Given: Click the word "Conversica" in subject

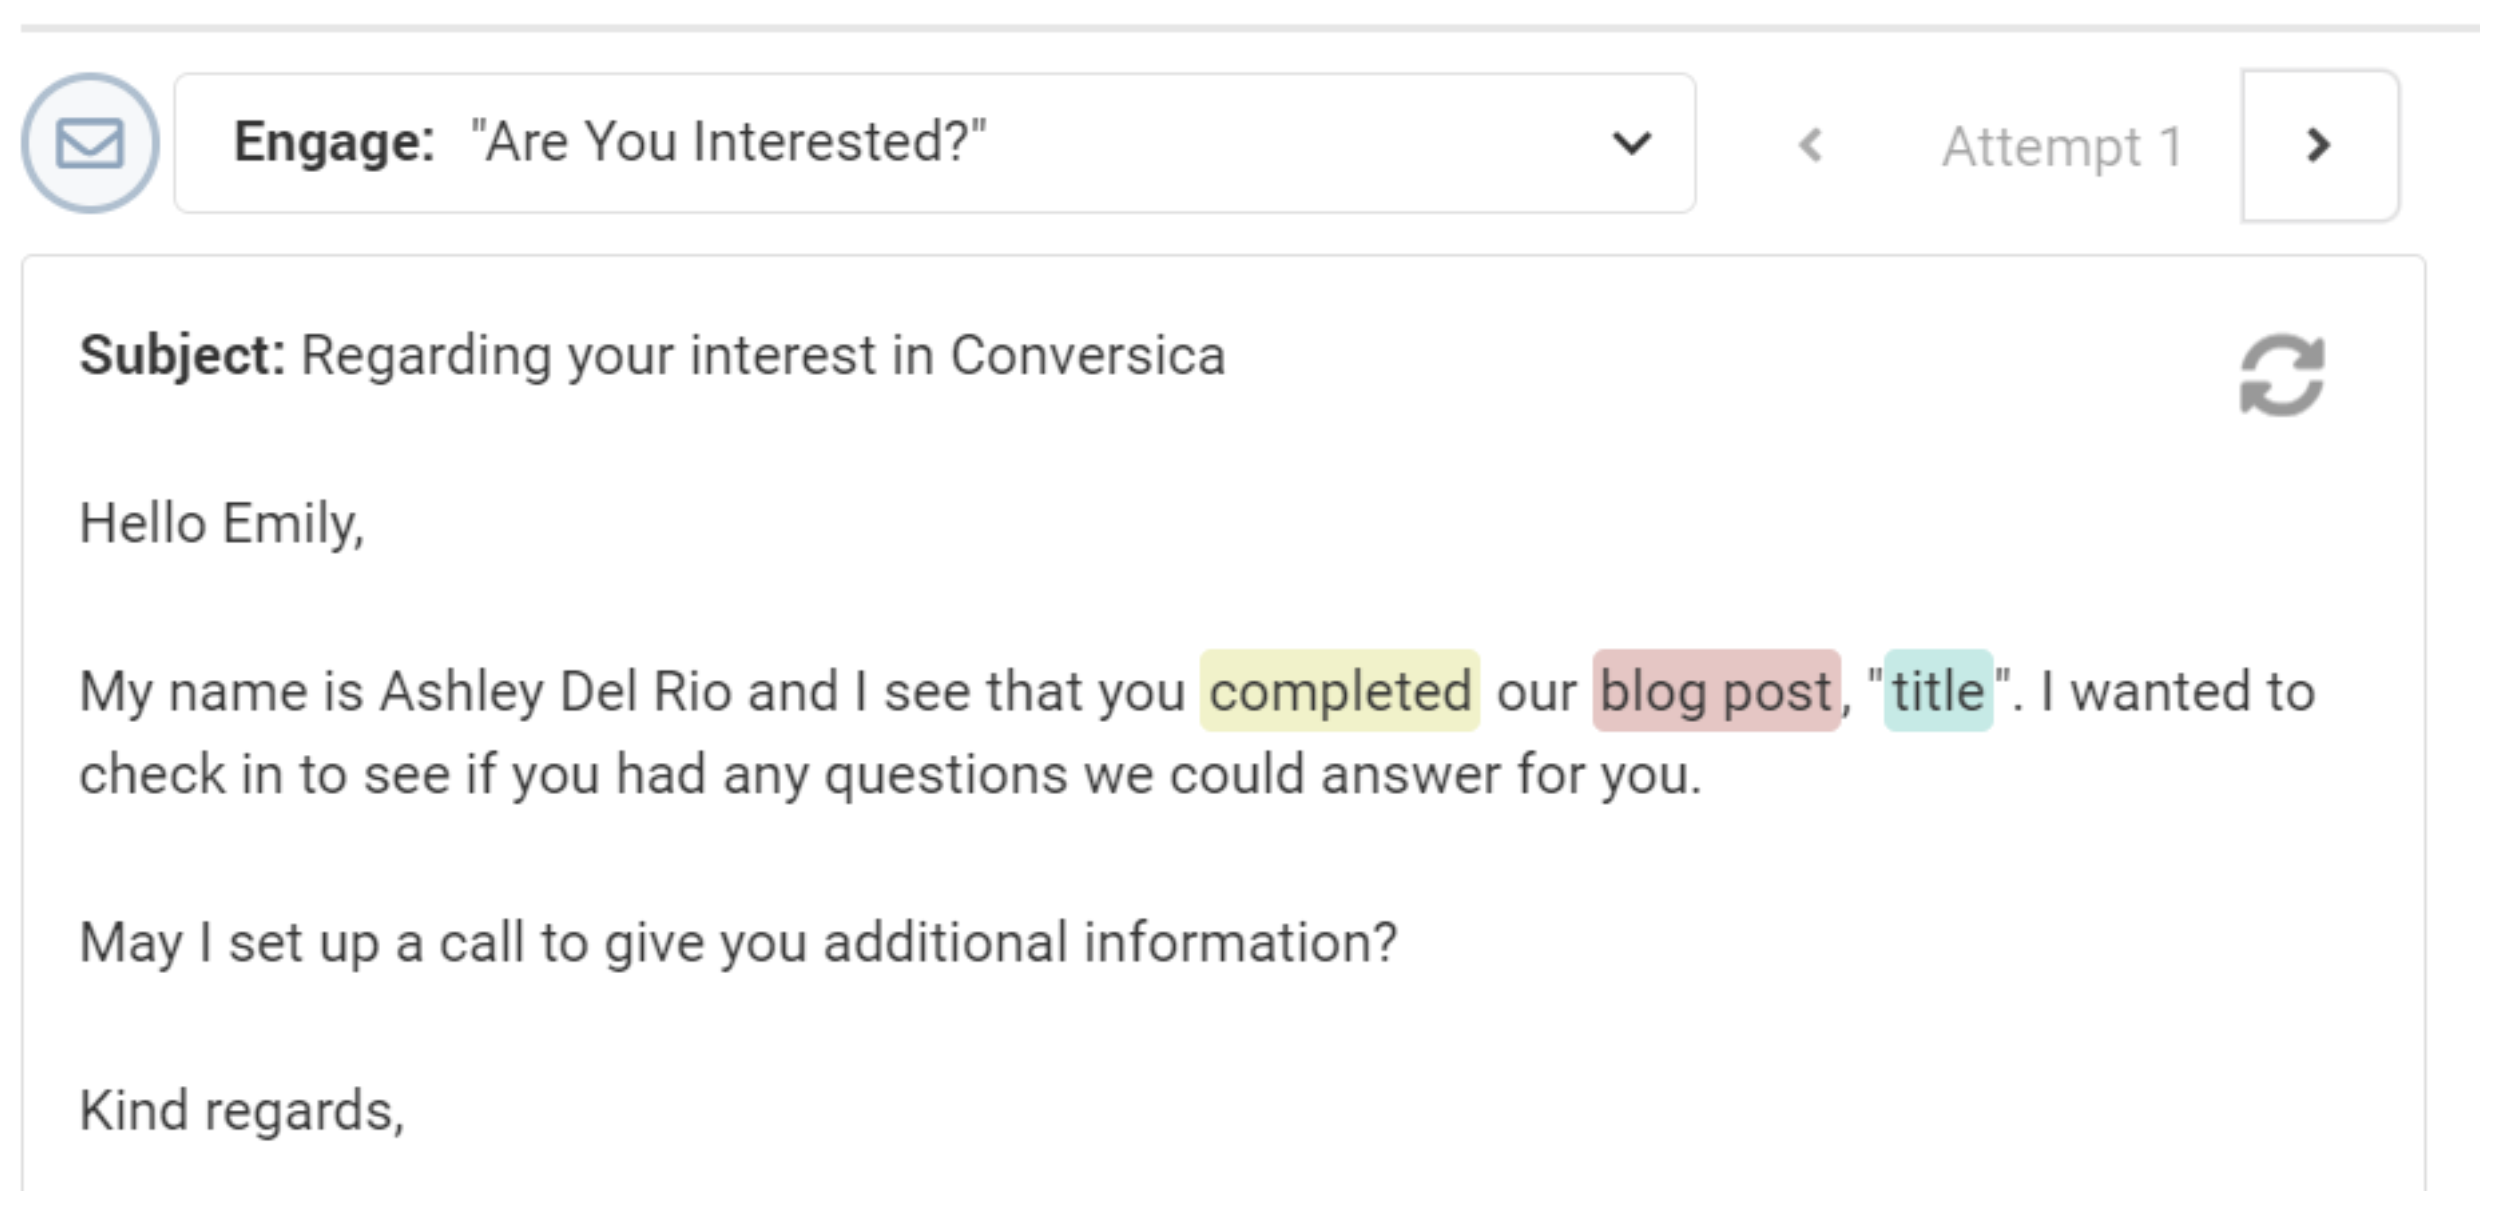Looking at the screenshot, I should click(1087, 356).
